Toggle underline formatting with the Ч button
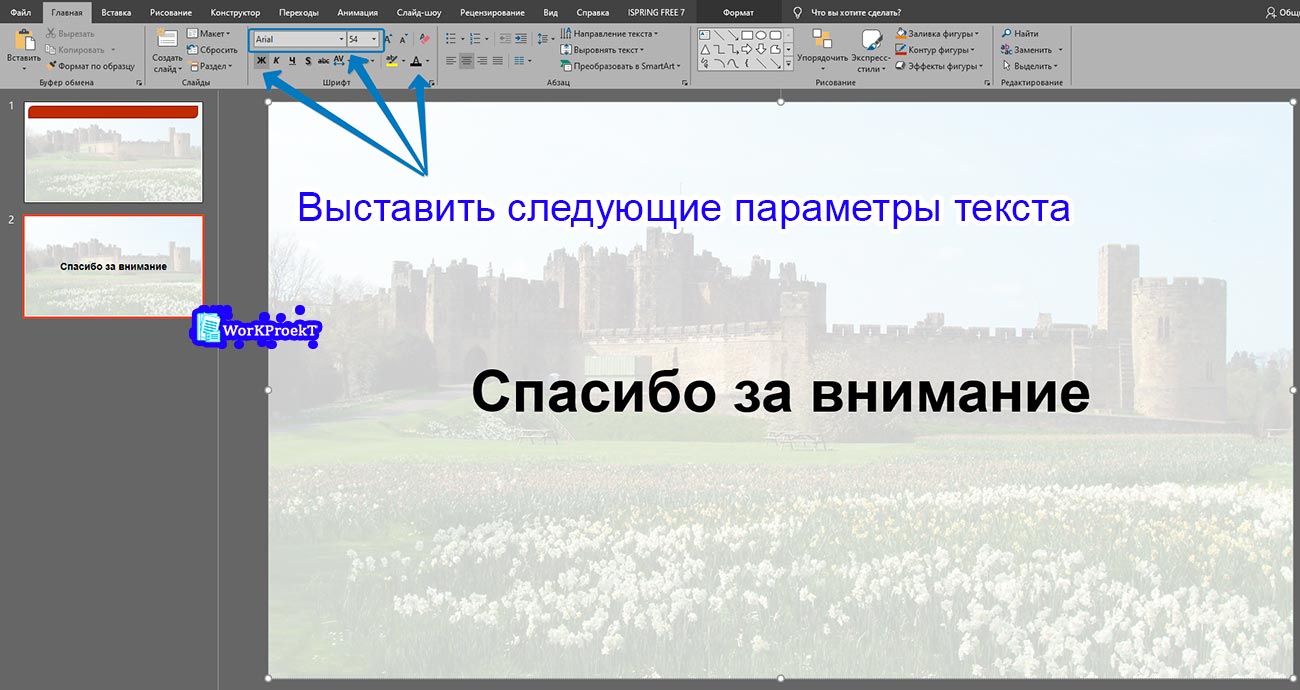Image resolution: width=1300 pixels, height=690 pixels. [x=292, y=60]
